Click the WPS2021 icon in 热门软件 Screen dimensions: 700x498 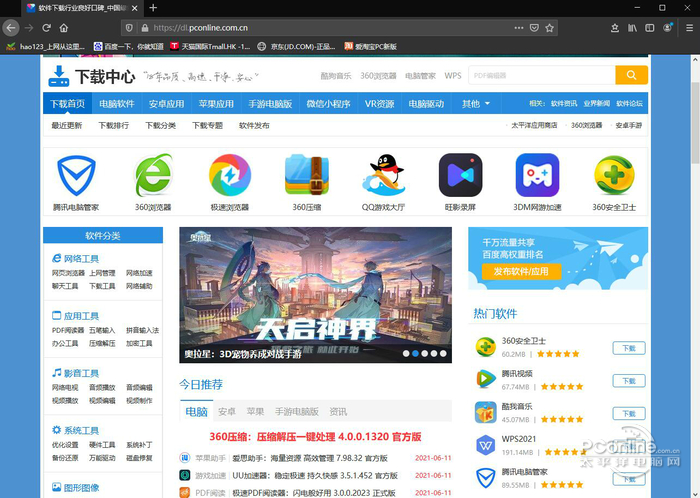(486, 445)
